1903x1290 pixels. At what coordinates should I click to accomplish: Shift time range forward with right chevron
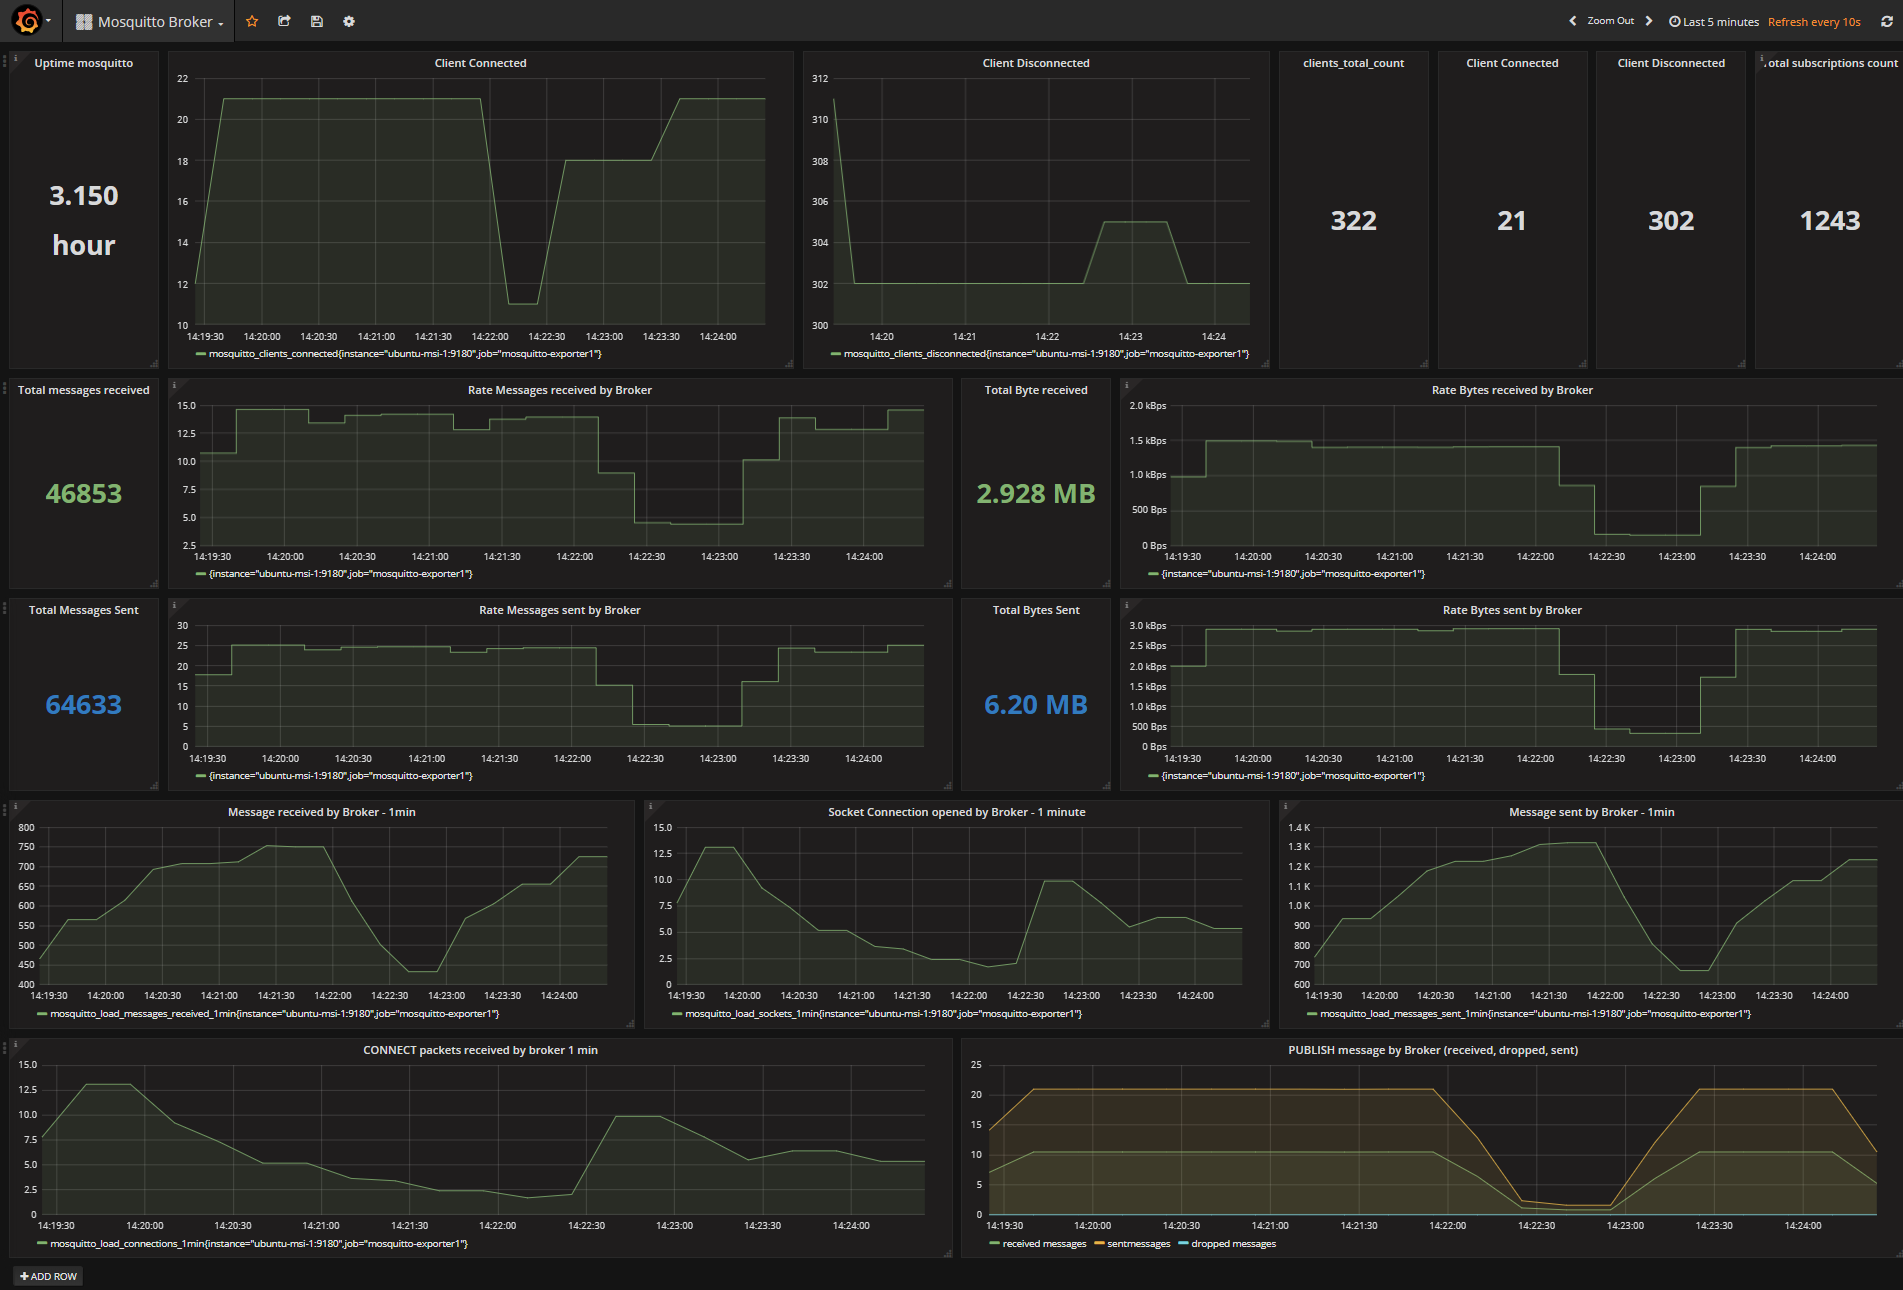1649,21
